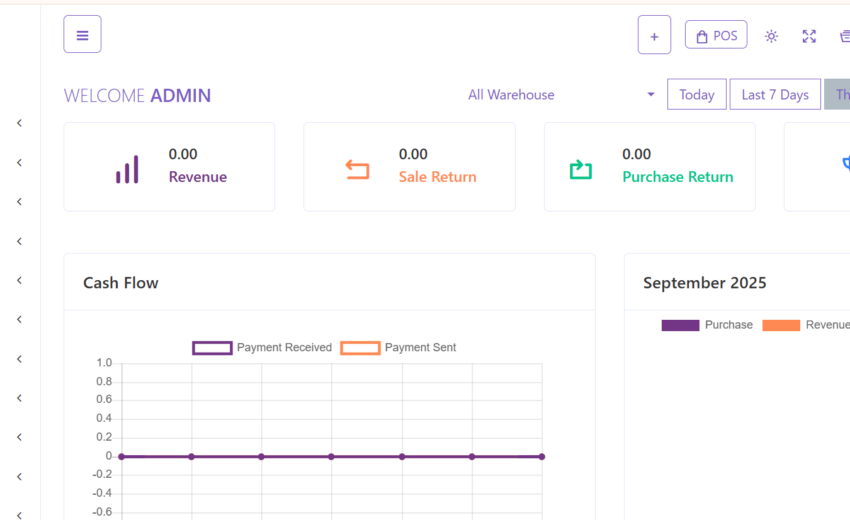Switch theme with the sun icon

[x=771, y=36]
